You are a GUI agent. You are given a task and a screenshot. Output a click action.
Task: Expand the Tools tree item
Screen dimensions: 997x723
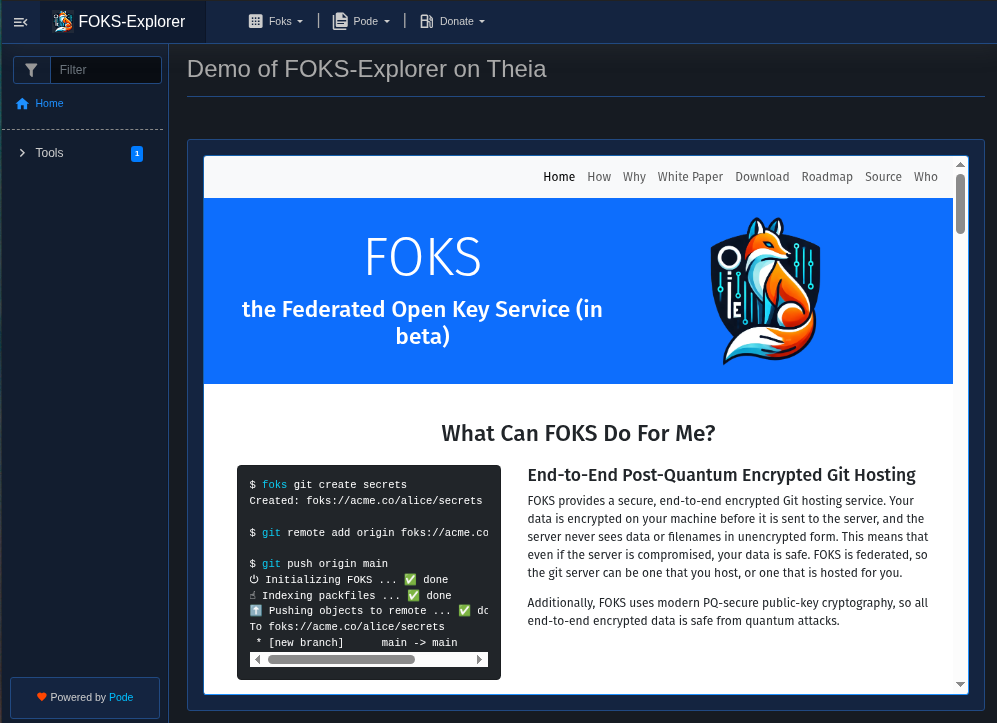coord(22,153)
